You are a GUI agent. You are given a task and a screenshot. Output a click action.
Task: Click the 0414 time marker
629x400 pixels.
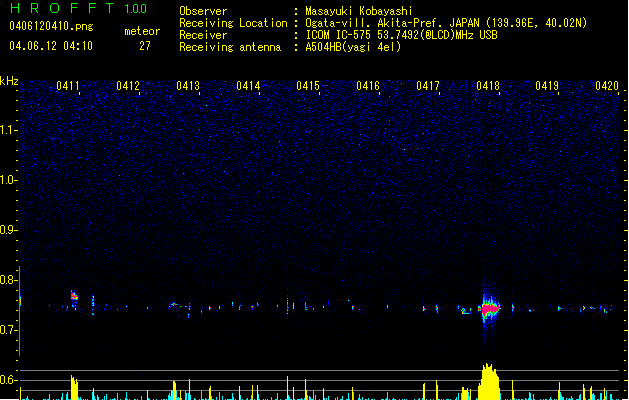tap(248, 86)
